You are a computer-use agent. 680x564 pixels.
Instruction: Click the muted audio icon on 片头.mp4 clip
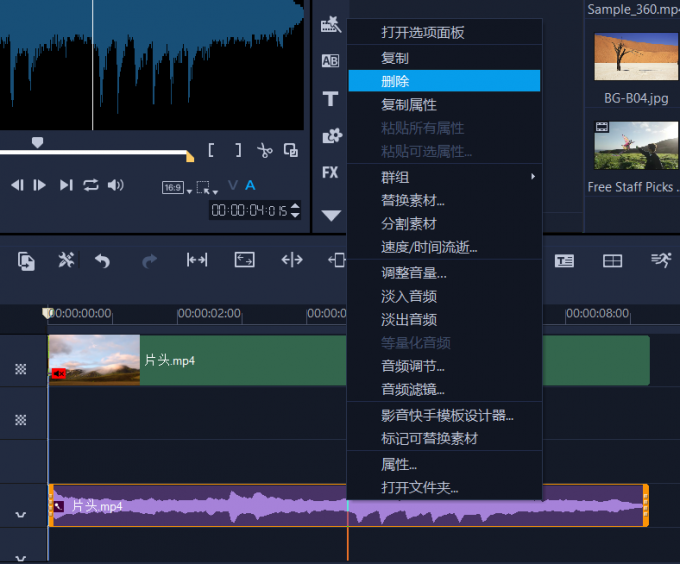pos(59,373)
